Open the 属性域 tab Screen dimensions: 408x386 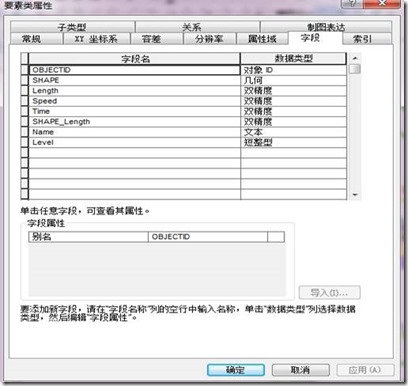click(x=262, y=39)
